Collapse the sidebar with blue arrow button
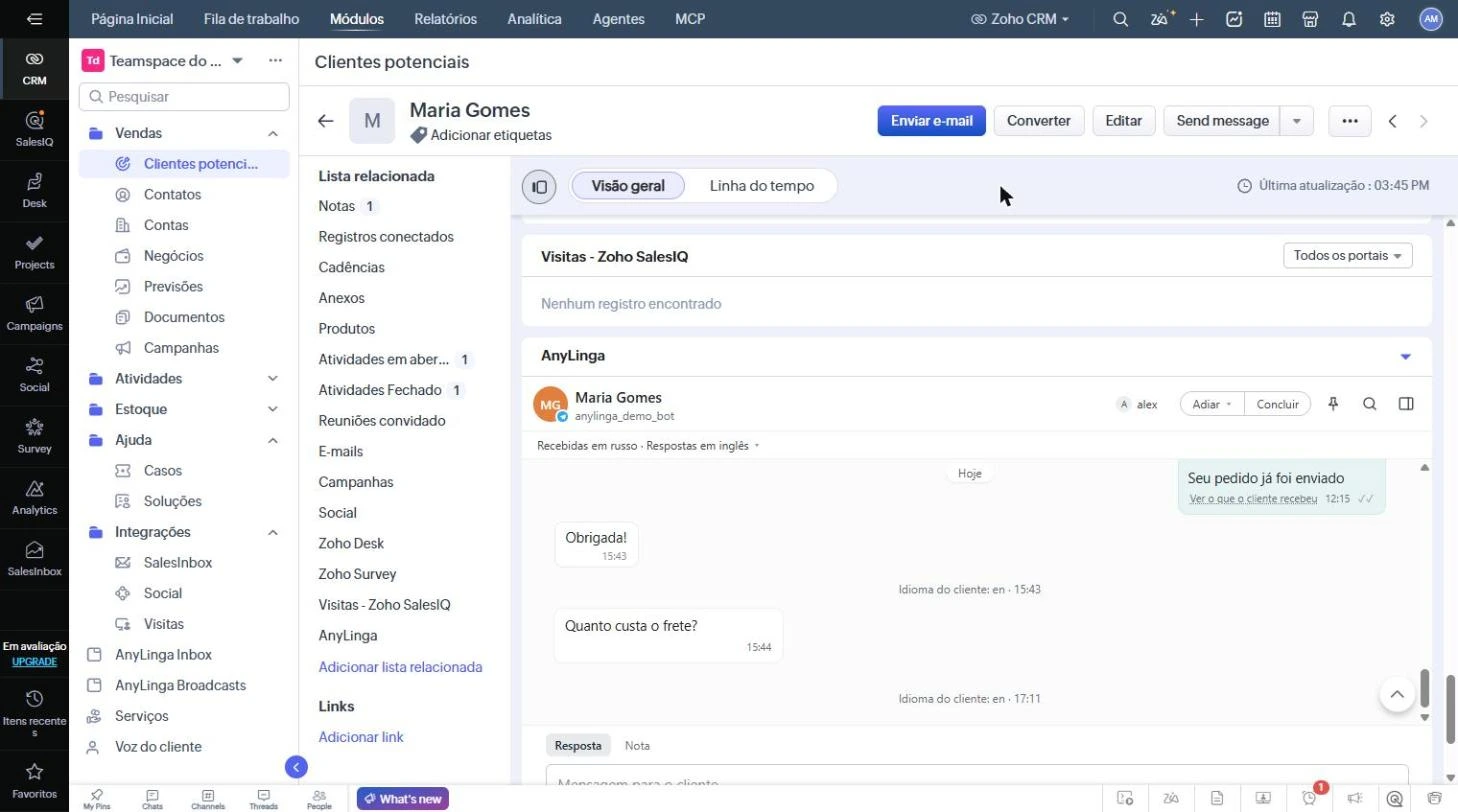 (296, 767)
